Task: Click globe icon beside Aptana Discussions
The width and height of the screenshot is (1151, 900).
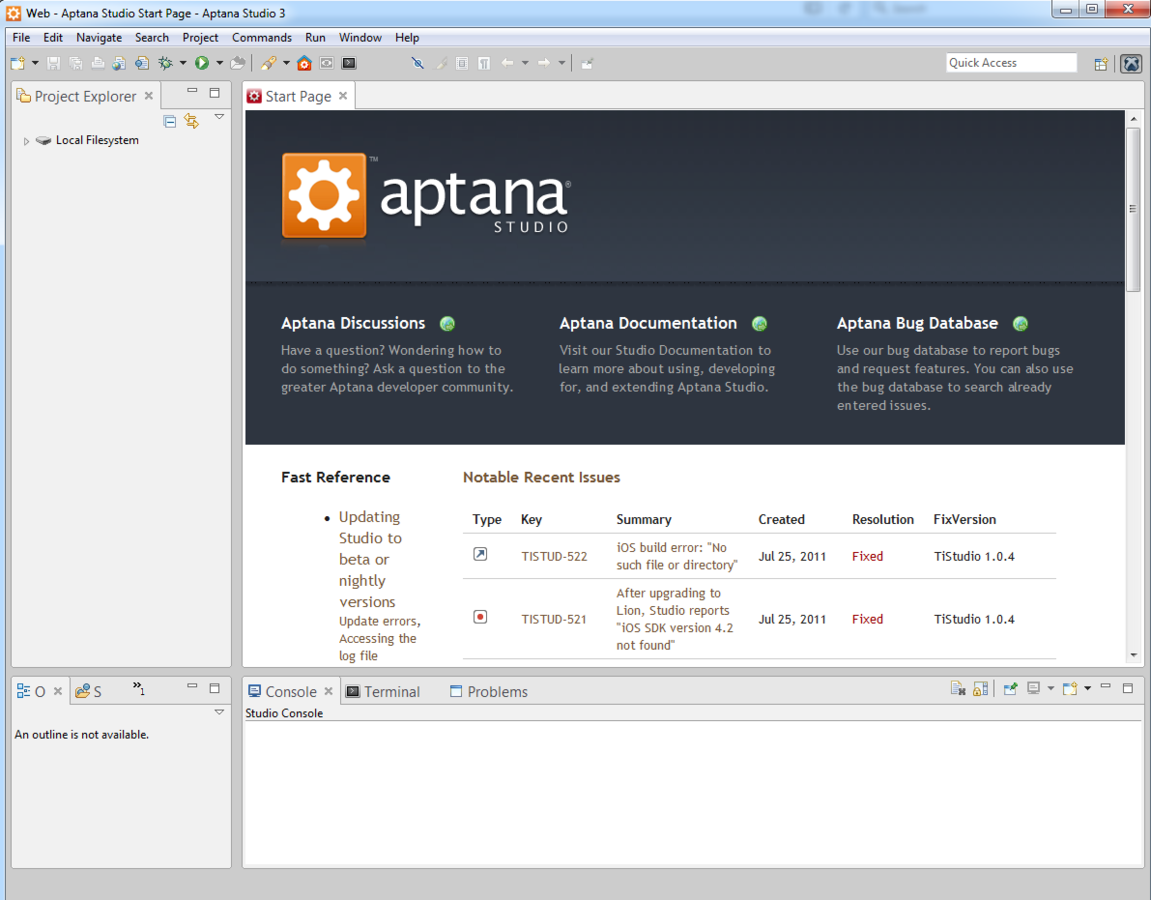Action: point(447,324)
